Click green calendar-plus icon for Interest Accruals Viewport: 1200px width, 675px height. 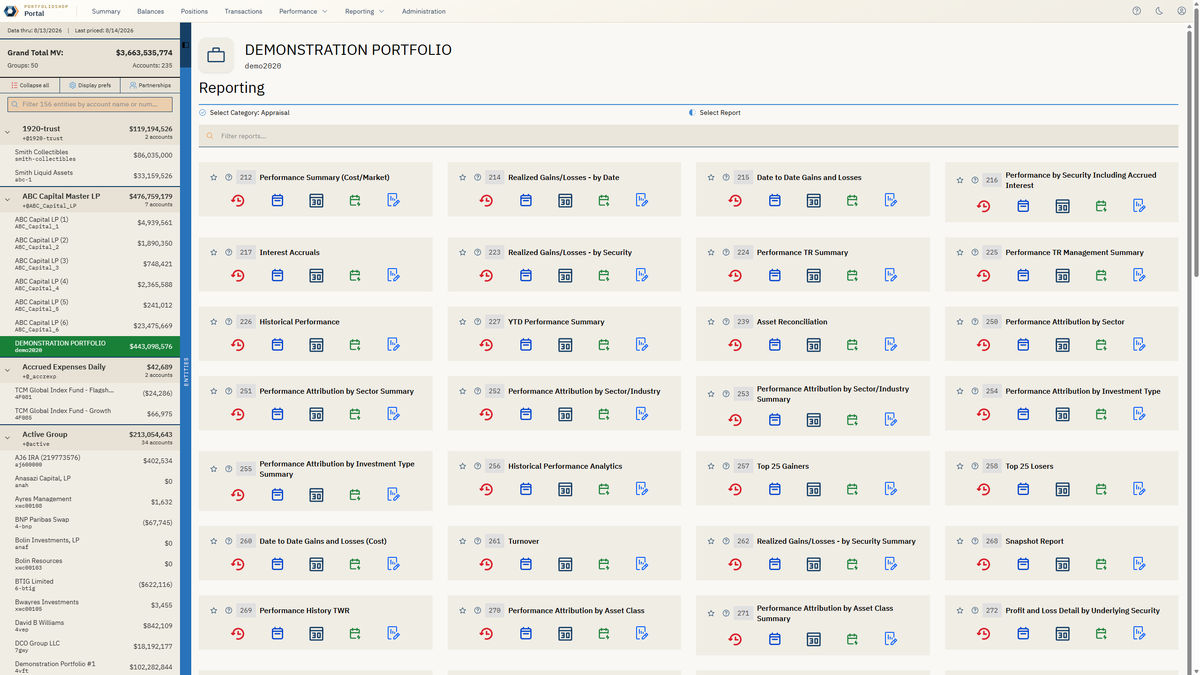[355, 276]
